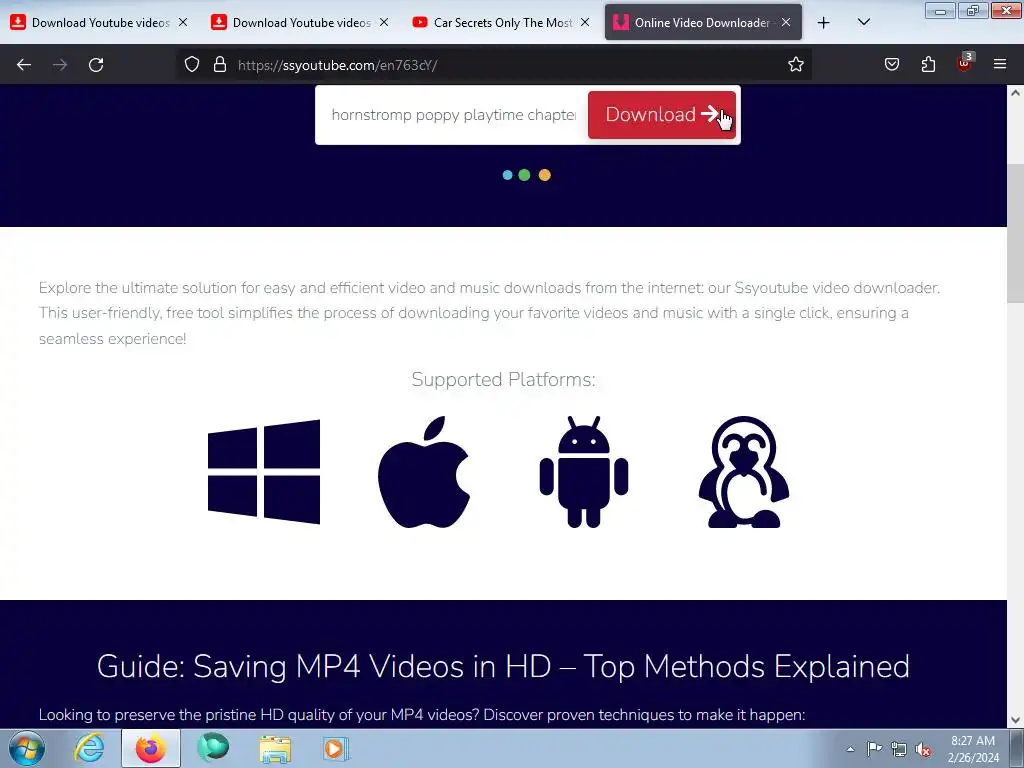The height and width of the screenshot is (768, 1024).
Task: Click the site security padlock icon
Action: click(x=220, y=65)
